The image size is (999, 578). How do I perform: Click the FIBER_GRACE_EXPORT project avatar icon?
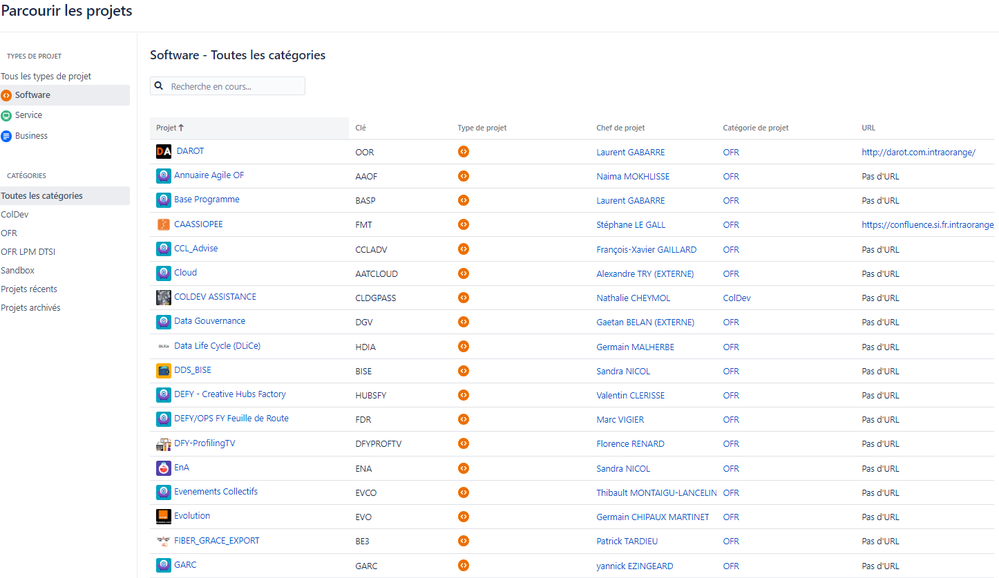tap(164, 540)
